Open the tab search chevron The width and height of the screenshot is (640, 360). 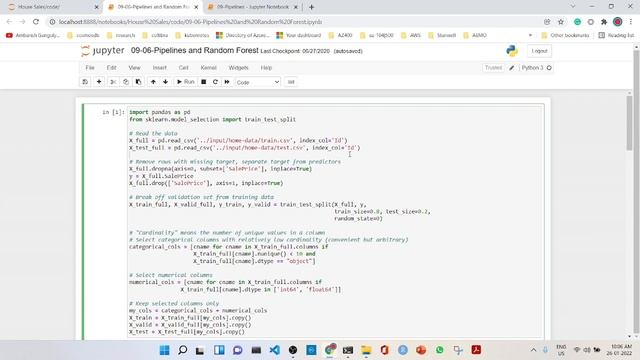click(573, 7)
